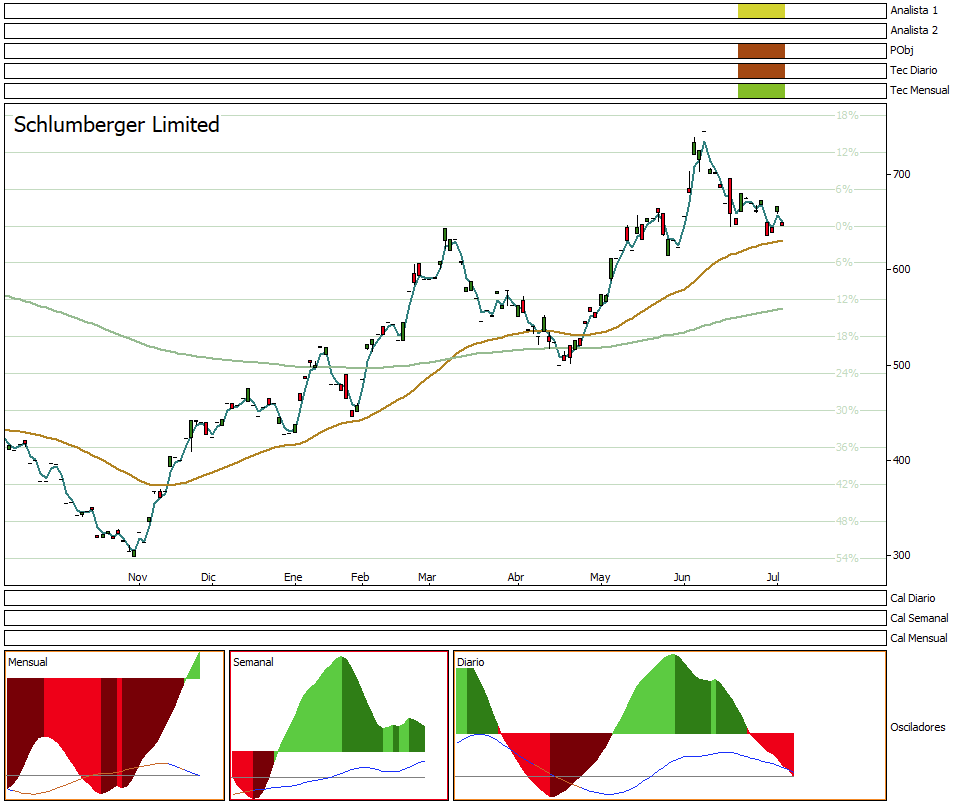Select the Cal Diario row label
The image size is (955, 804).
(x=912, y=599)
